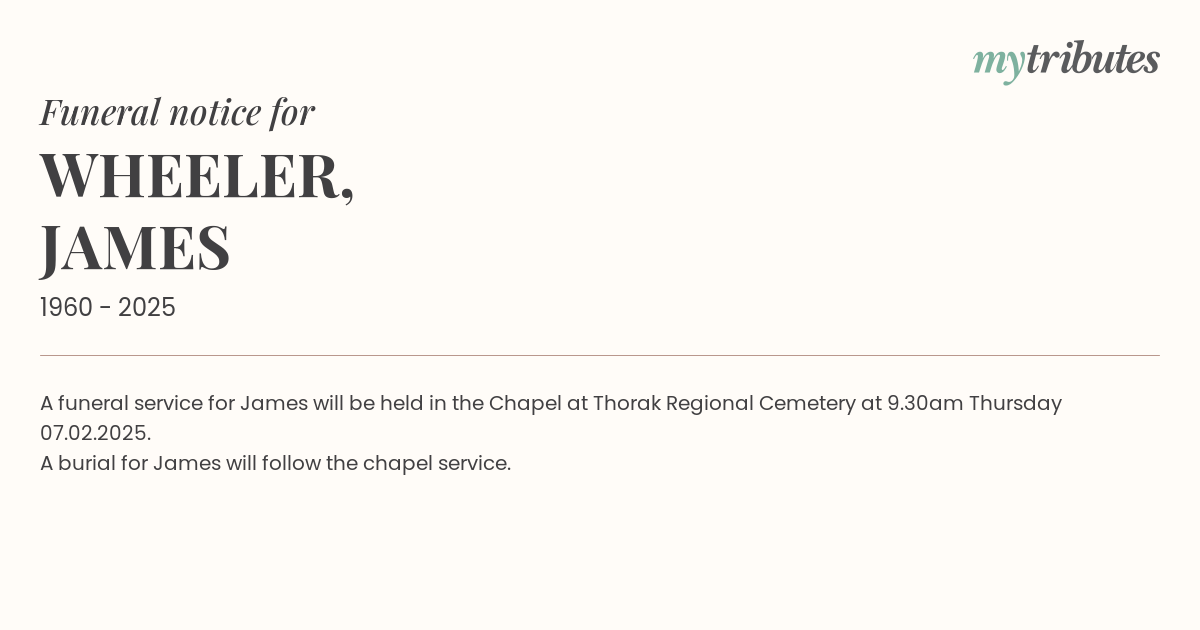
Task: Click the service date 07.02.2025
Action: 95,433
